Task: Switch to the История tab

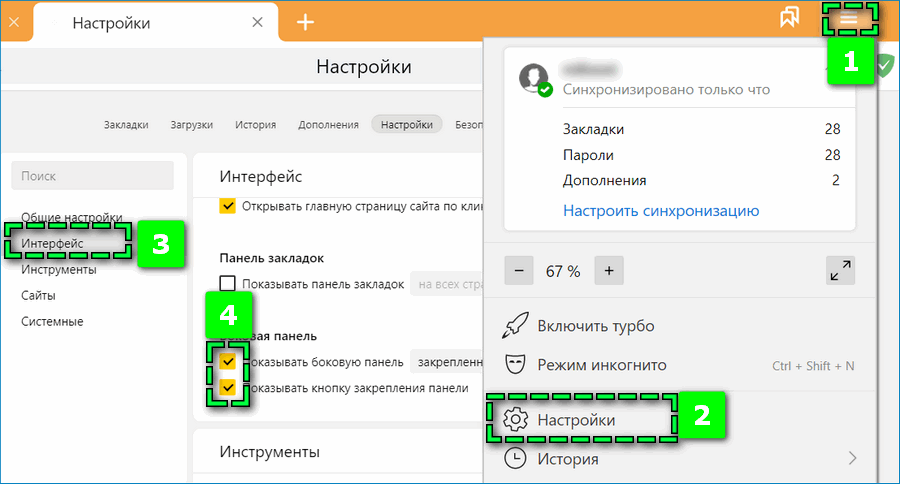Action: (255, 125)
